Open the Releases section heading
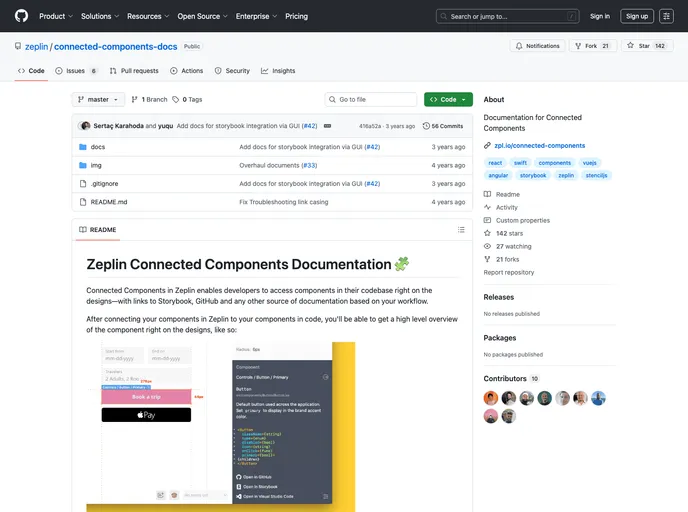Screen dimensions: 688x512 click(498, 297)
